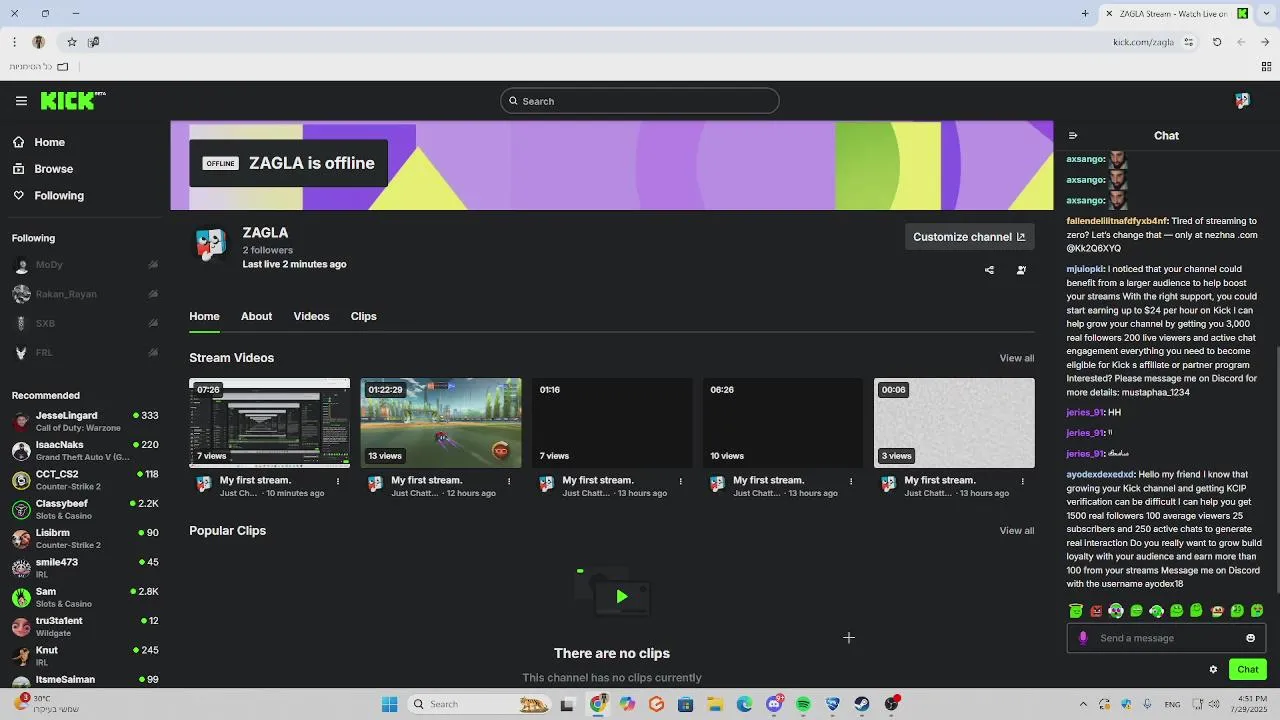This screenshot has height=720, width=1280.
Task: Open the user profile avatar menu
Action: [1242, 100]
